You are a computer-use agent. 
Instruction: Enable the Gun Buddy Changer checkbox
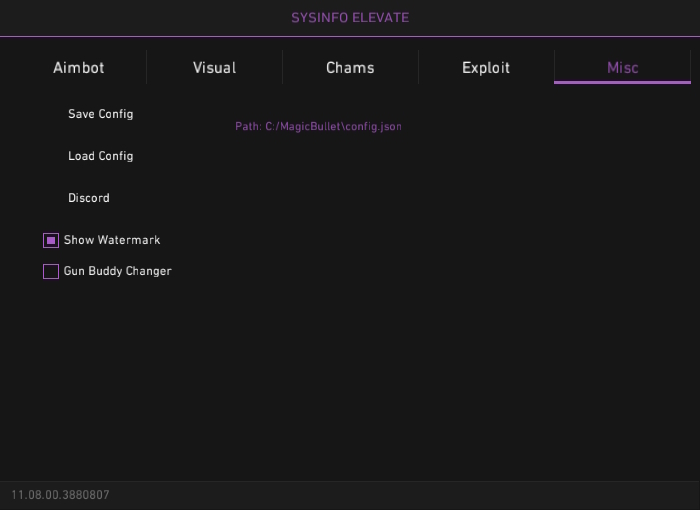(51, 271)
